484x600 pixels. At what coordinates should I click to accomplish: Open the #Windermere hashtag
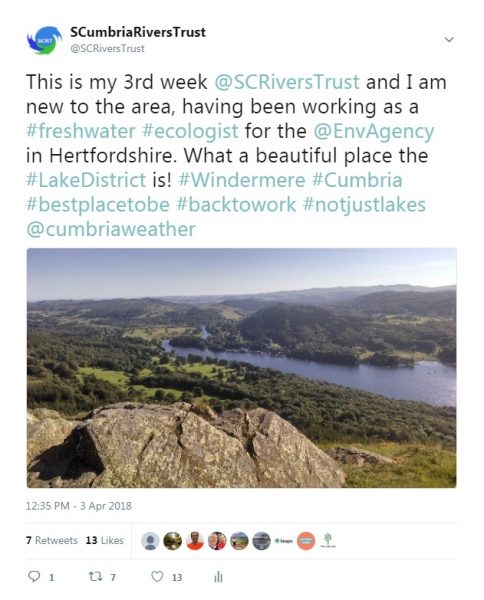point(242,180)
